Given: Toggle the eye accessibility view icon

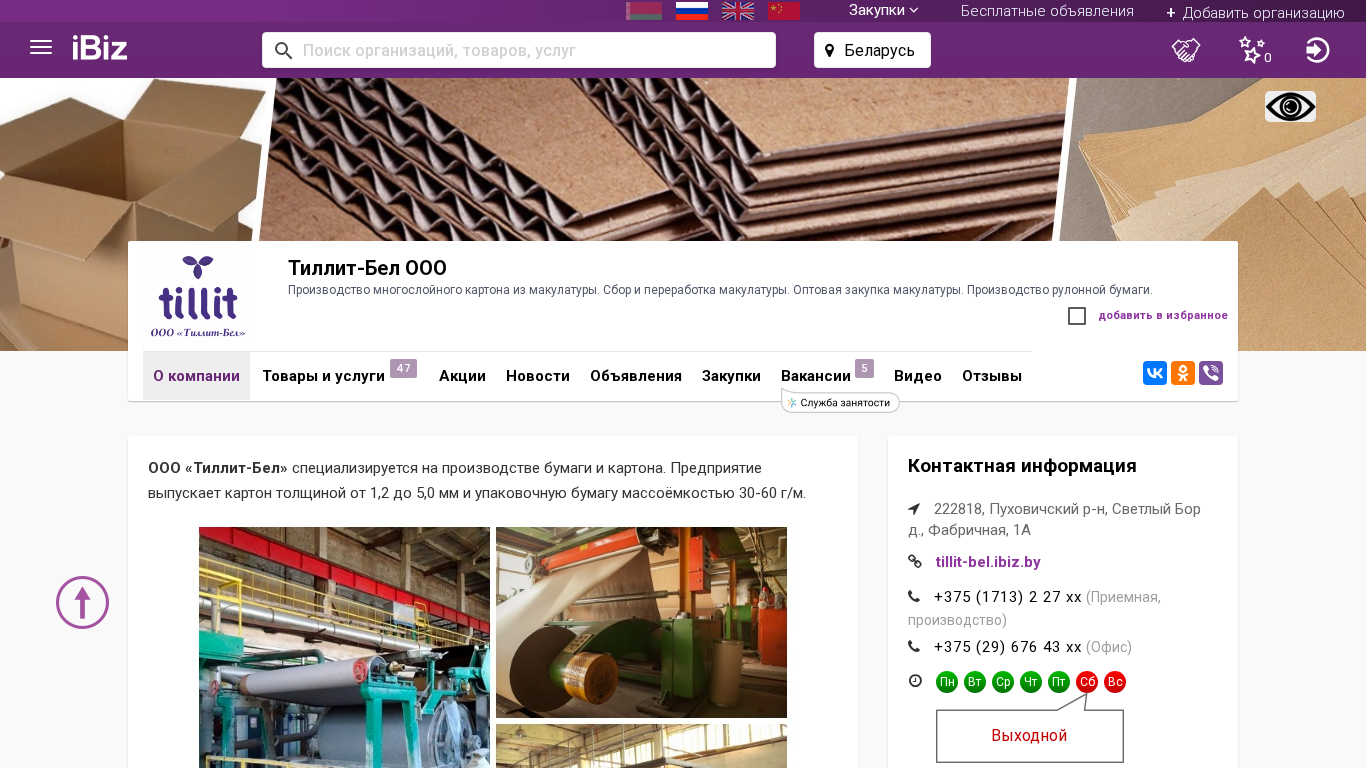Looking at the screenshot, I should pos(1290,106).
